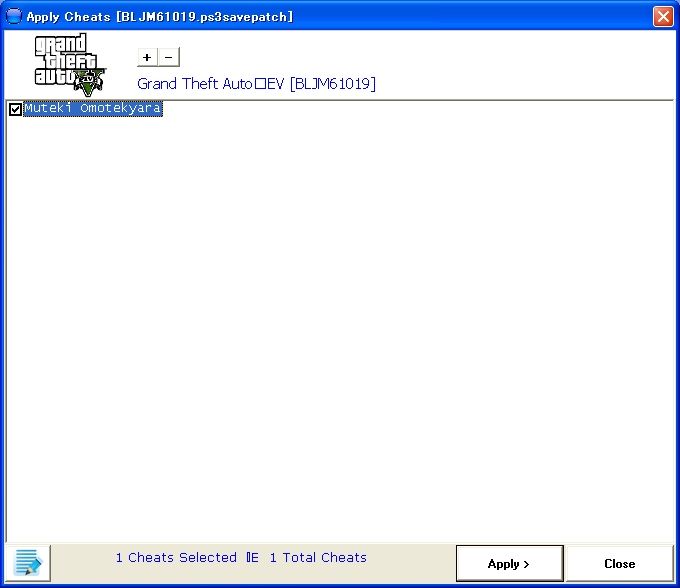Apply the selected cheats
The width and height of the screenshot is (680, 588).
pyautogui.click(x=510, y=563)
